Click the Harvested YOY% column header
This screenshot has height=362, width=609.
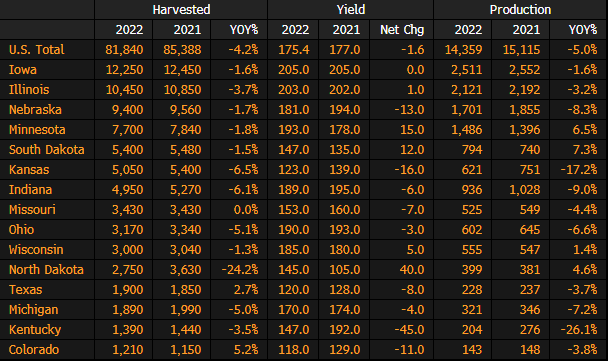244,30
